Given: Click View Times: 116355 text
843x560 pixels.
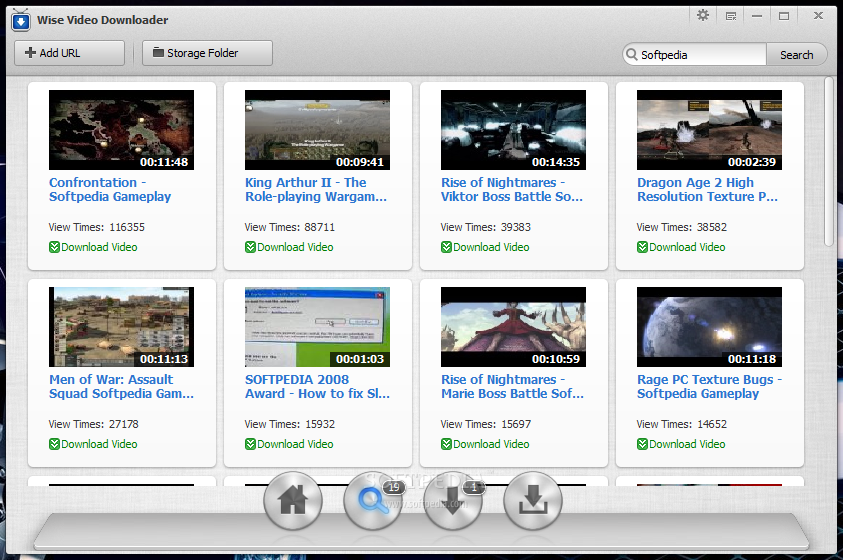Looking at the screenshot, I should tap(97, 227).
